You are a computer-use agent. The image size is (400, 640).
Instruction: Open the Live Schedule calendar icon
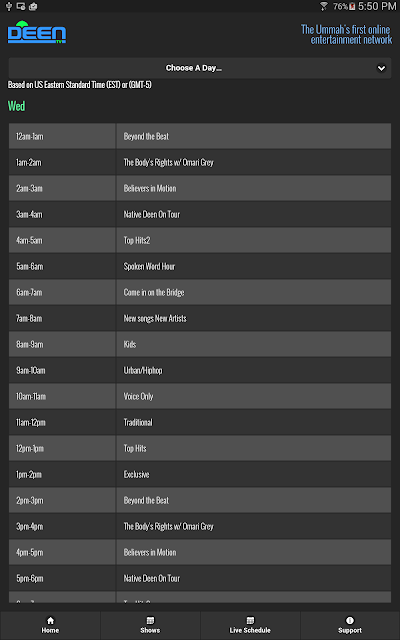250,620
